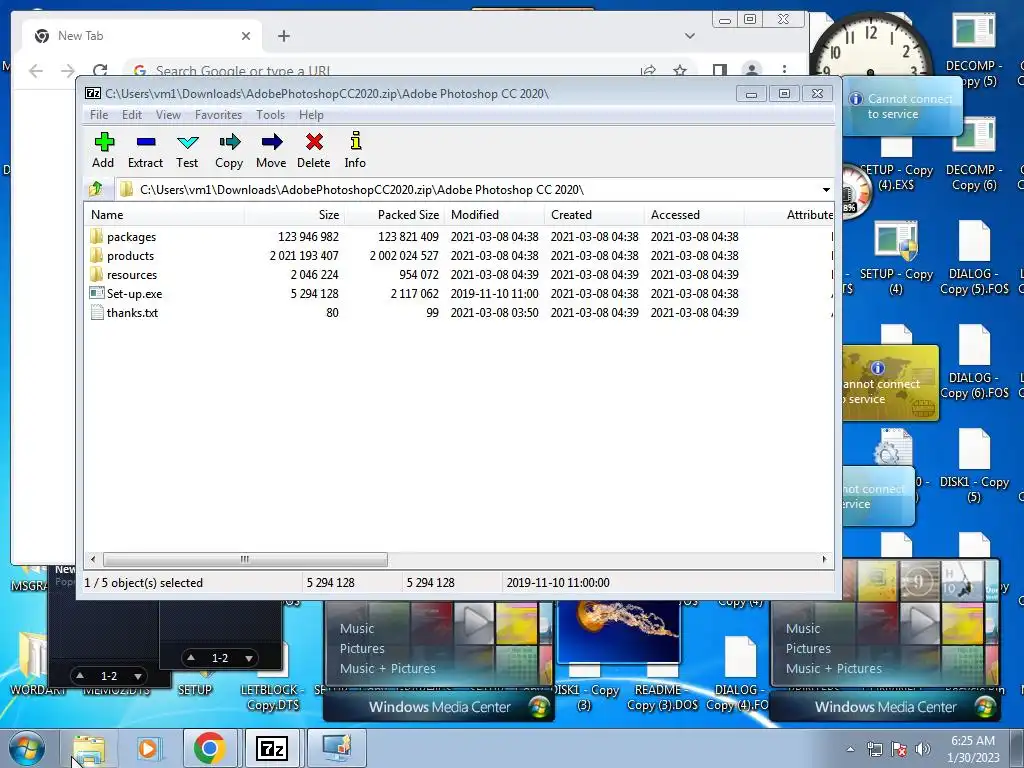Select the README - Copy (3).DOS desktop file
Image resolution: width=1024 pixels, height=768 pixels.
click(662, 689)
